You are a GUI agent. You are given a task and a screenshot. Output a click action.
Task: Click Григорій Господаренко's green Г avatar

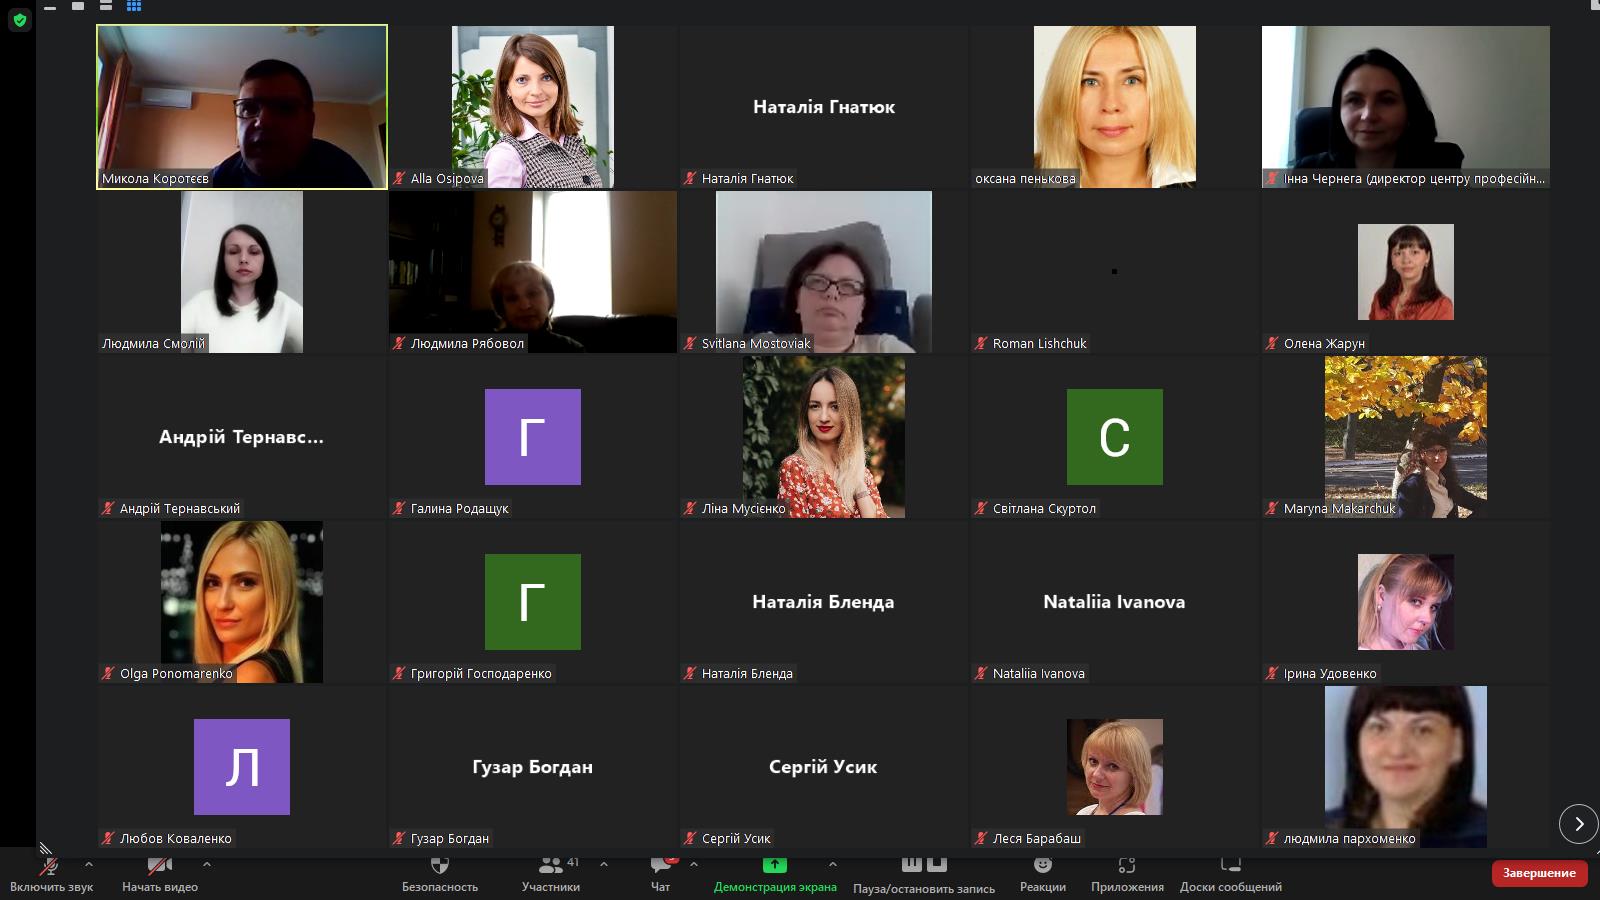(533, 602)
